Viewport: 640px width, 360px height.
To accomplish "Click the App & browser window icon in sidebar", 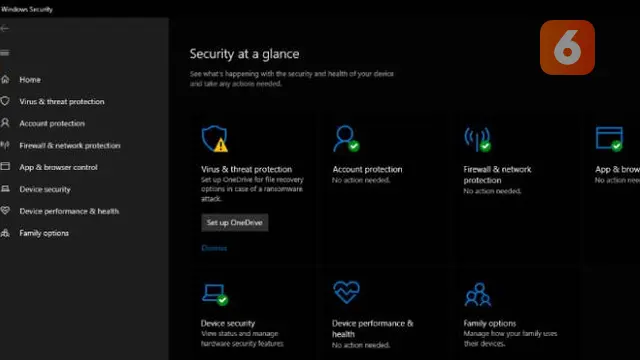I will coord(5,167).
